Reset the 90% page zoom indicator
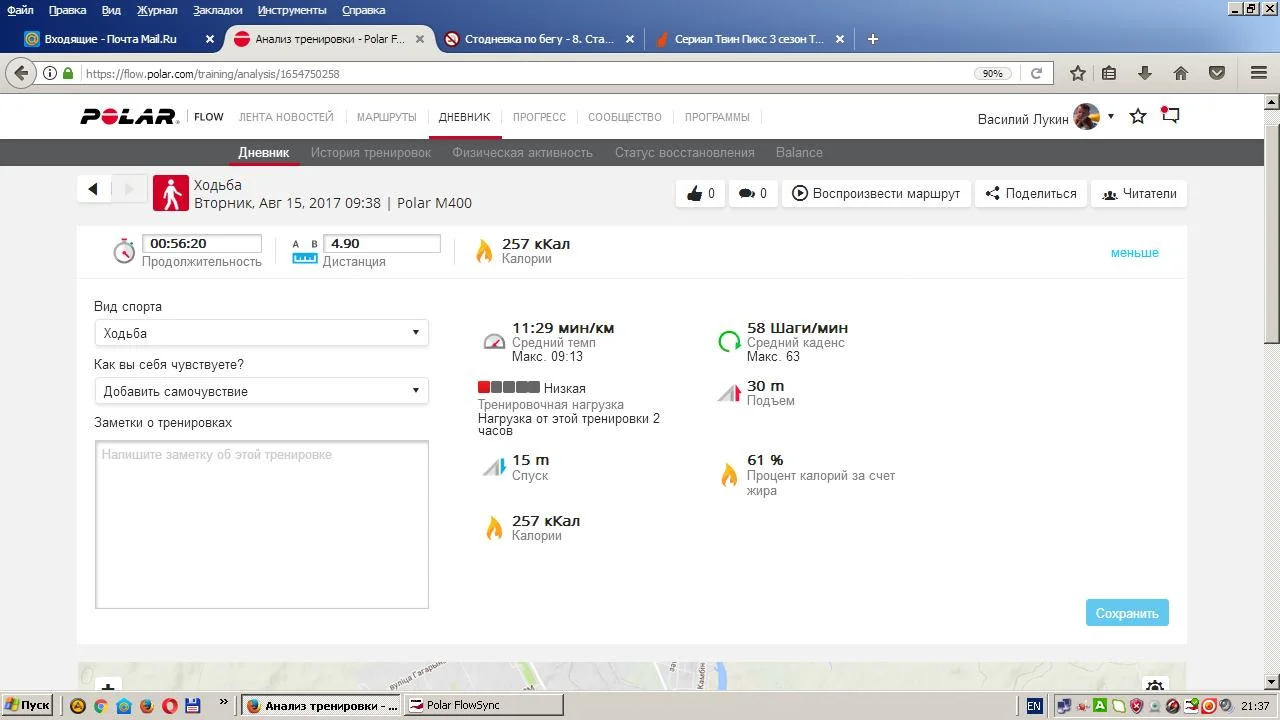 pos(992,73)
